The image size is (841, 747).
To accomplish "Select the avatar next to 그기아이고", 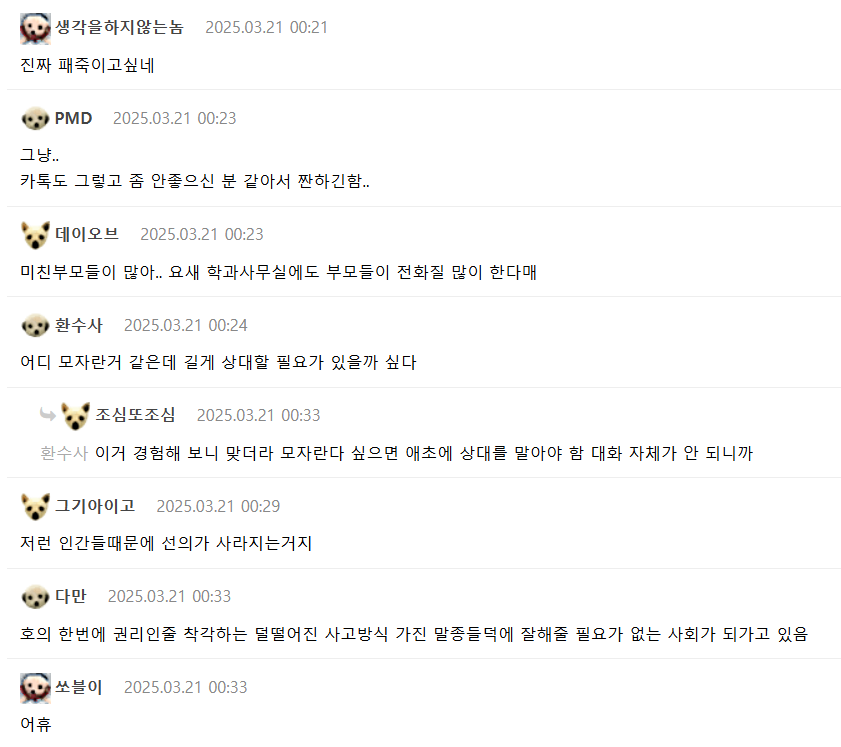I will tap(35, 506).
